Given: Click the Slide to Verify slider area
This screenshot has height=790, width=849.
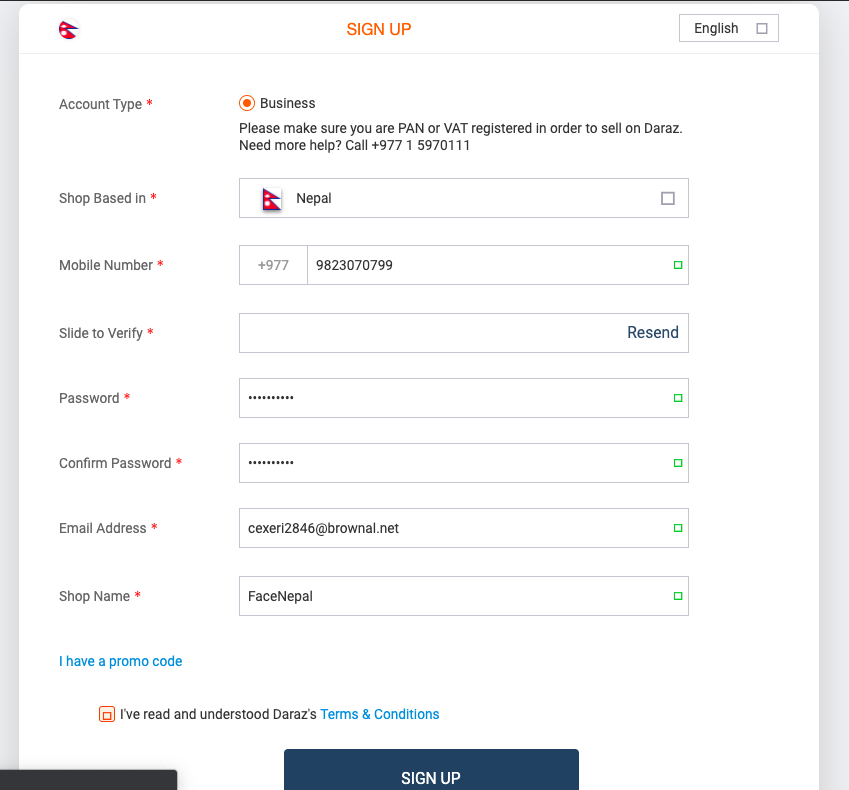Looking at the screenshot, I should pyautogui.click(x=463, y=333).
